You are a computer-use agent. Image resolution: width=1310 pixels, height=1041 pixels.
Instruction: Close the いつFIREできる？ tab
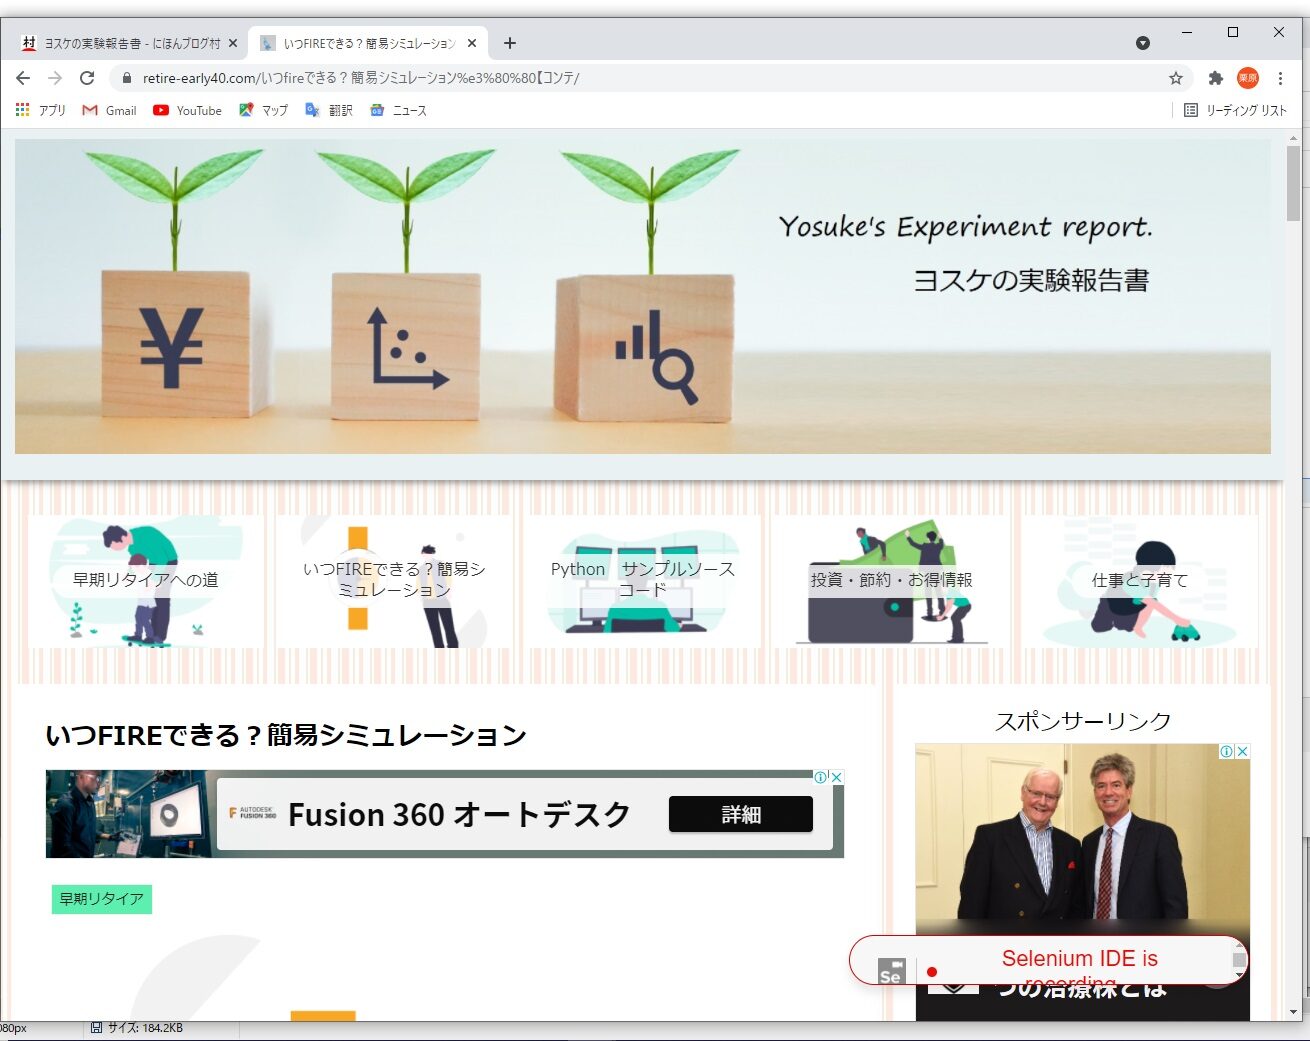[x=472, y=43]
